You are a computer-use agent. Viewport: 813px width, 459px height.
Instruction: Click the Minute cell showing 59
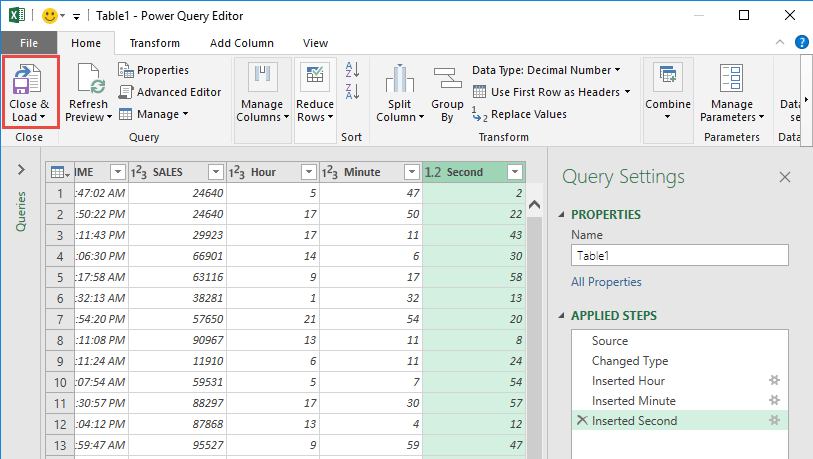point(371,445)
